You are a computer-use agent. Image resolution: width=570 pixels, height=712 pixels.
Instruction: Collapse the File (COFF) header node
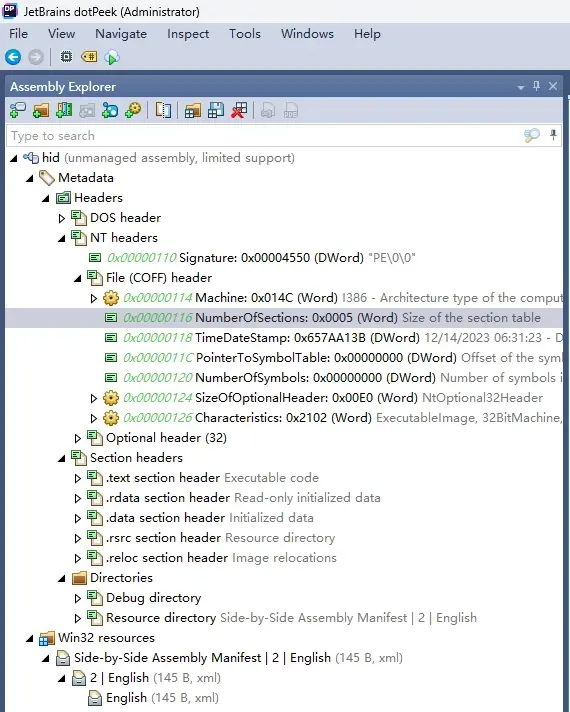[78, 278]
